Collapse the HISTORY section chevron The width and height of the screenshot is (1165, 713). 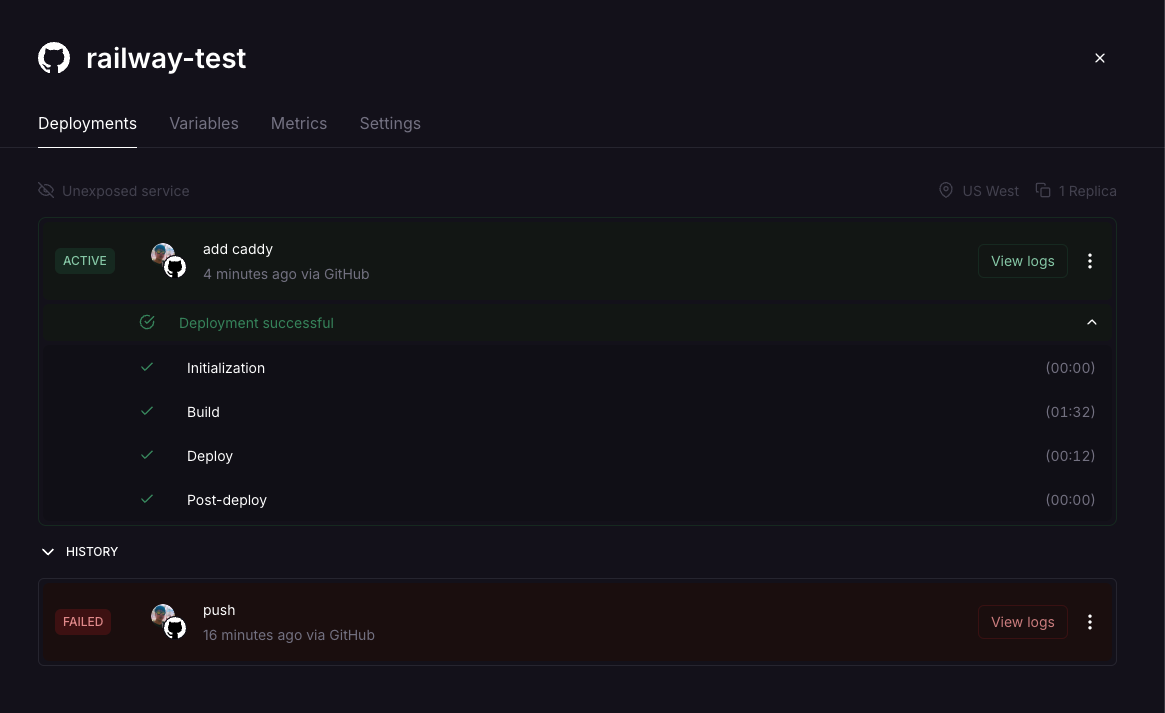pos(48,552)
